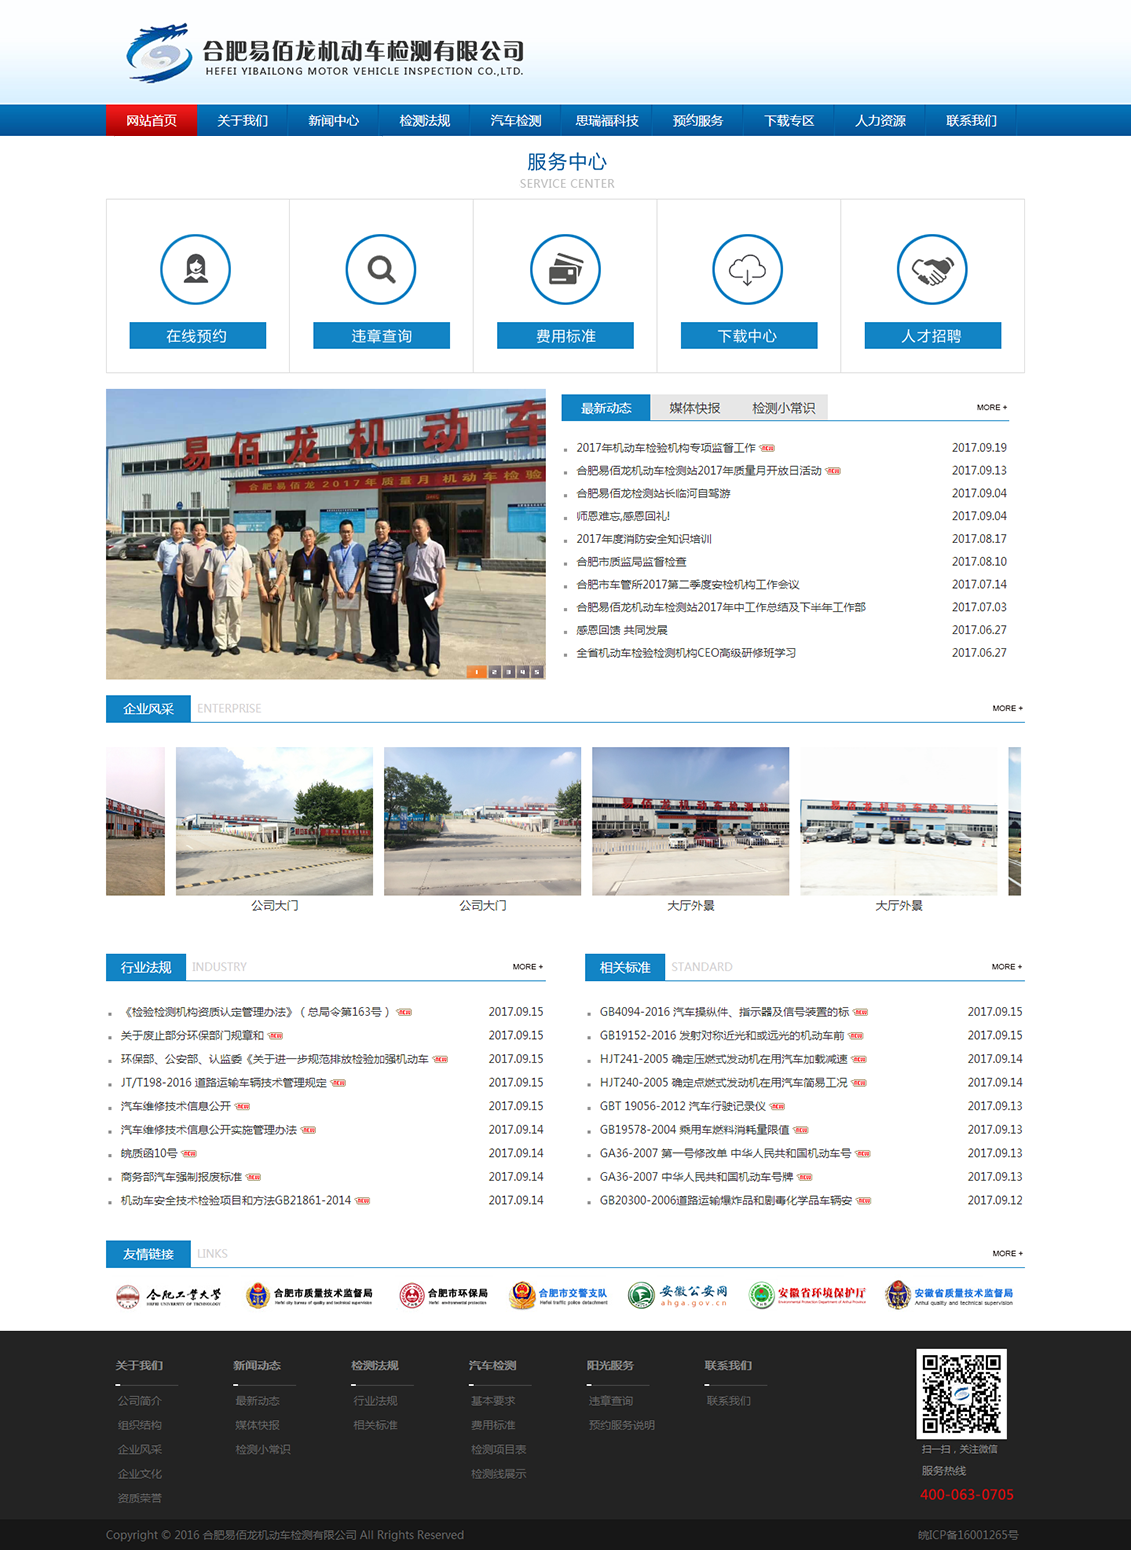Click the cloud download center icon

coord(747,269)
